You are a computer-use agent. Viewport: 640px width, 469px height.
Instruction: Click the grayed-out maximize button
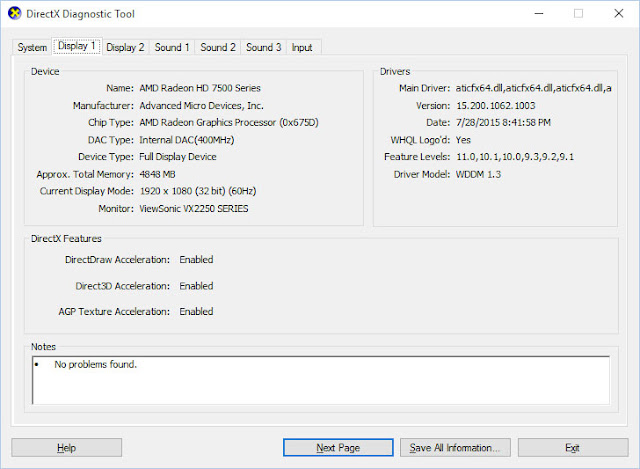pyautogui.click(x=578, y=13)
